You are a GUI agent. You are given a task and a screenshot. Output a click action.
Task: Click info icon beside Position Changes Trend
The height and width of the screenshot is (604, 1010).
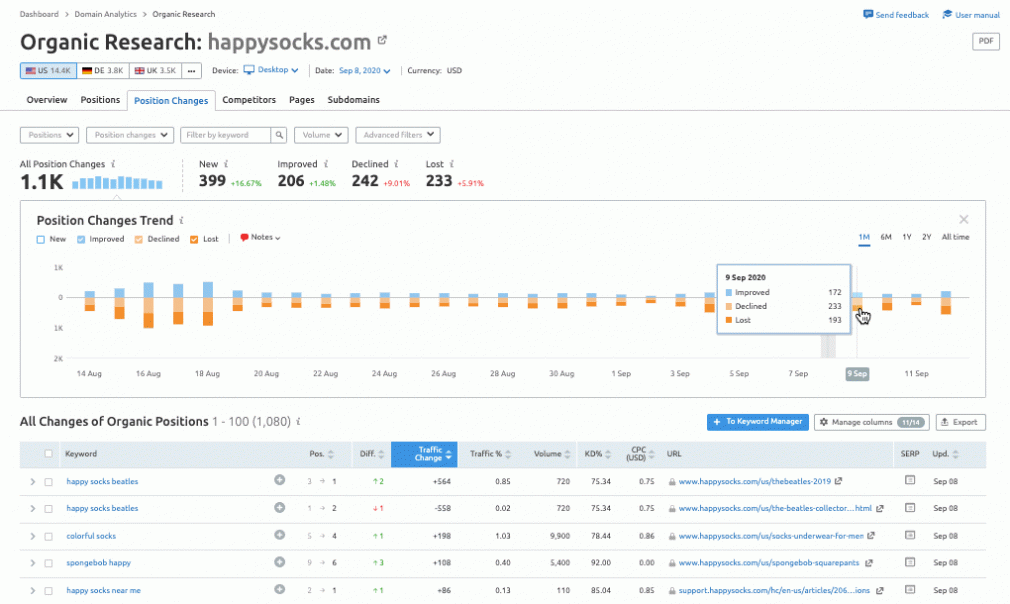tap(182, 220)
